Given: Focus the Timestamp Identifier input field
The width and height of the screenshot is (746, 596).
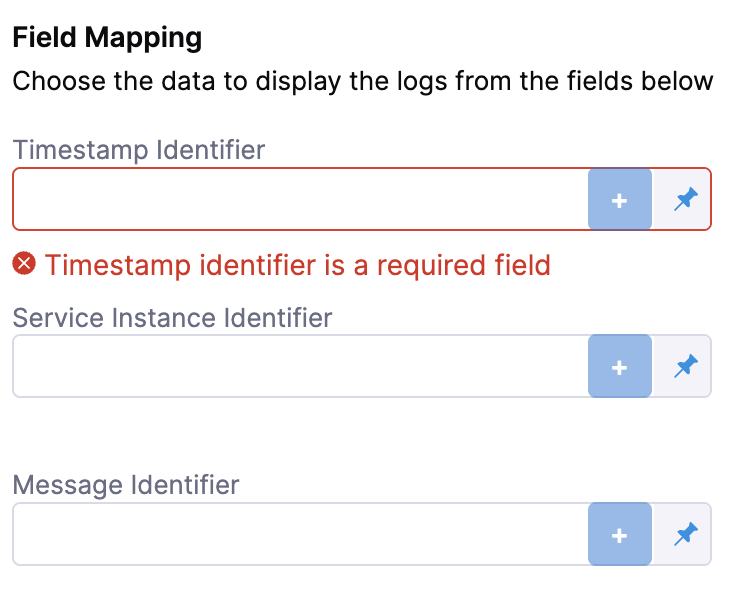Looking at the screenshot, I should pos(300,200).
